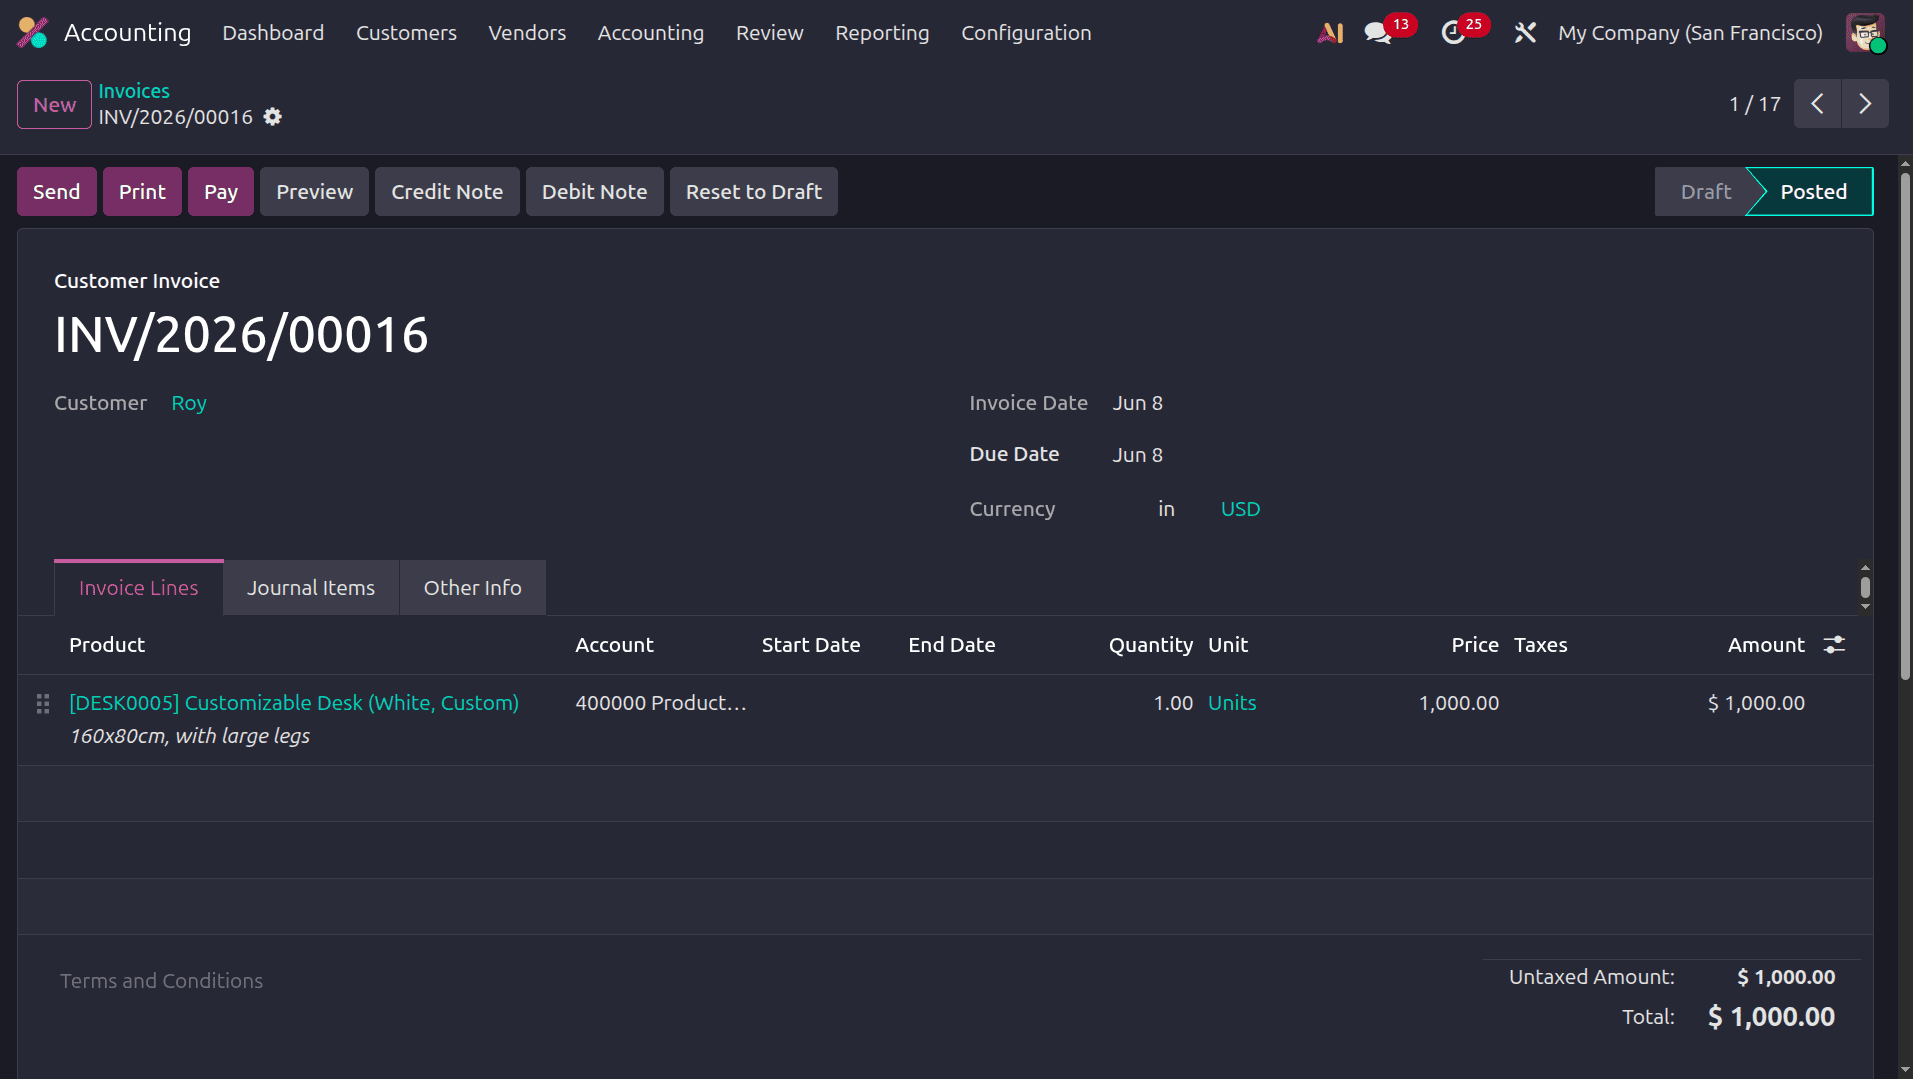1913x1079 pixels.
Task: Open the Reporting menu
Action: point(882,33)
